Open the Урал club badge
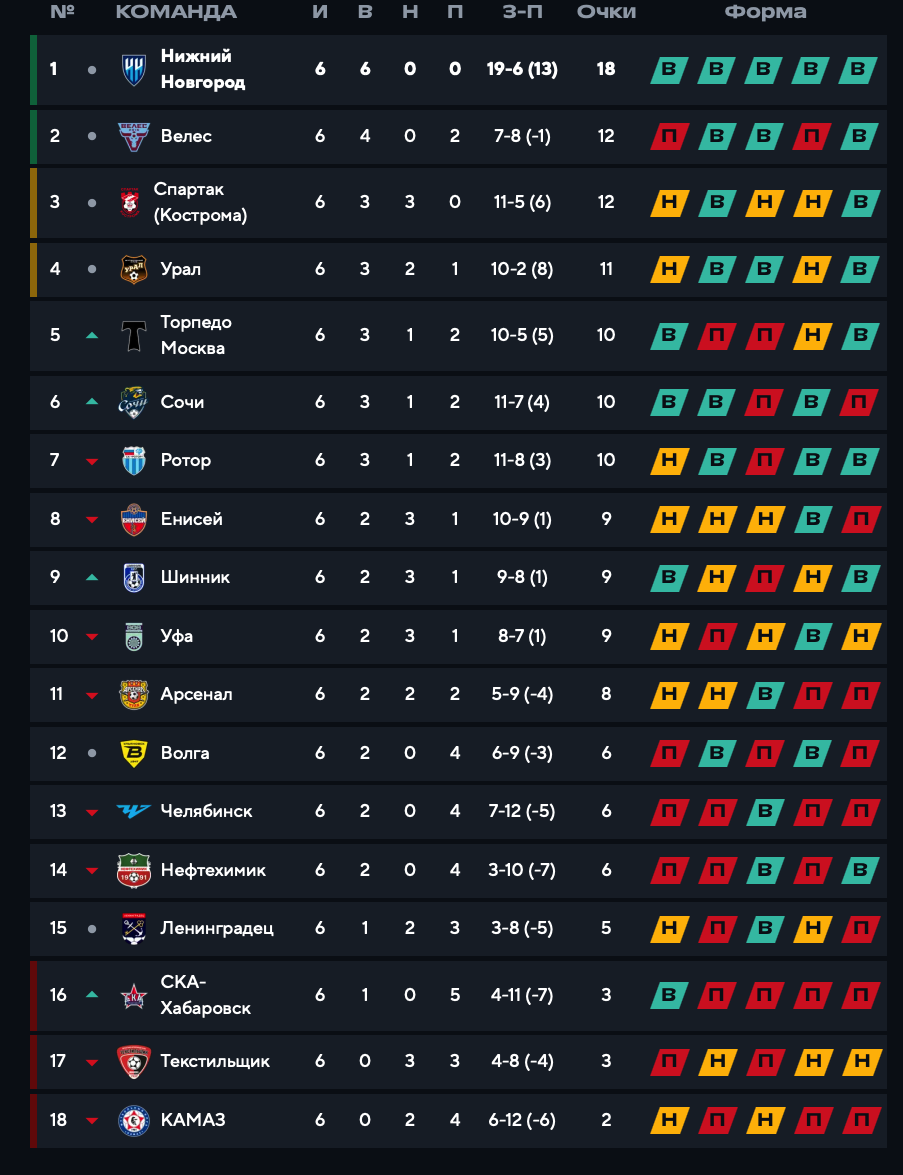 133,269
